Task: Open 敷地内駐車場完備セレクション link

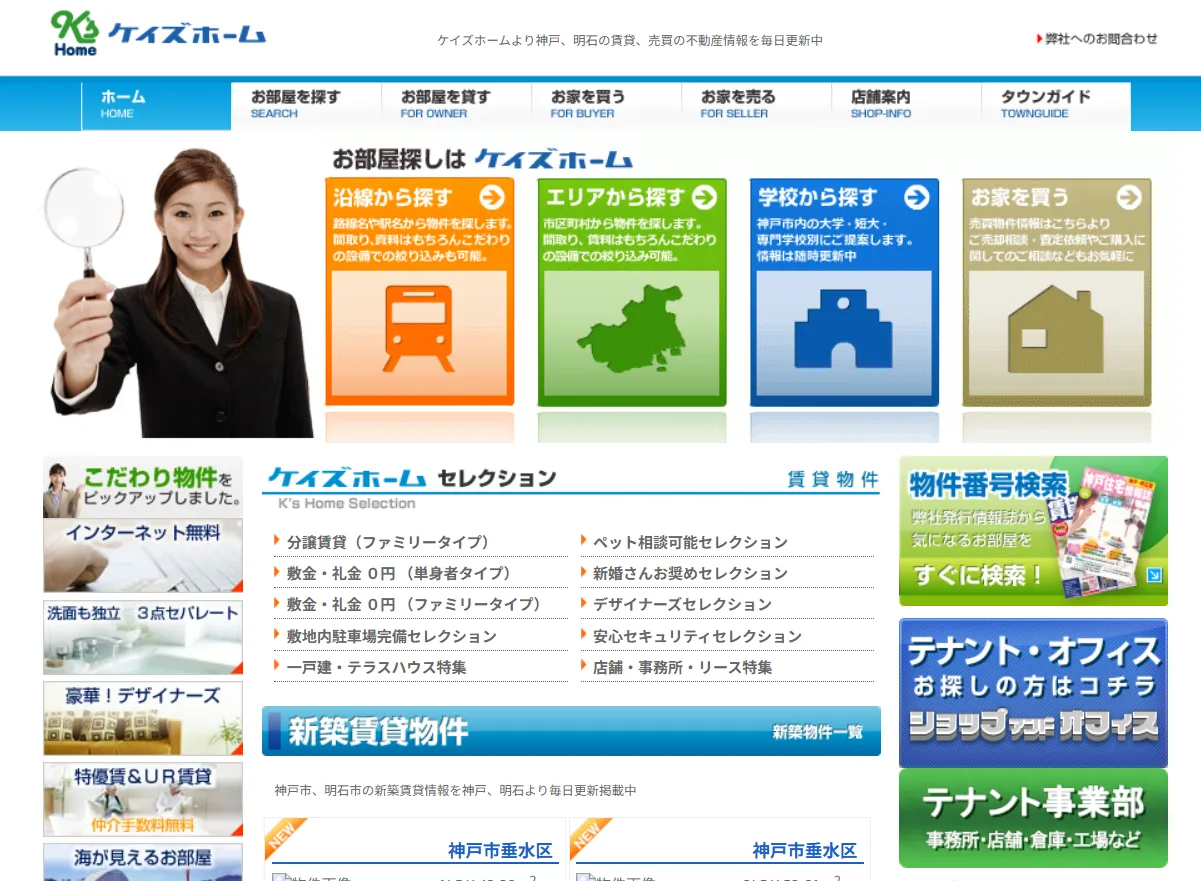Action: [392, 636]
